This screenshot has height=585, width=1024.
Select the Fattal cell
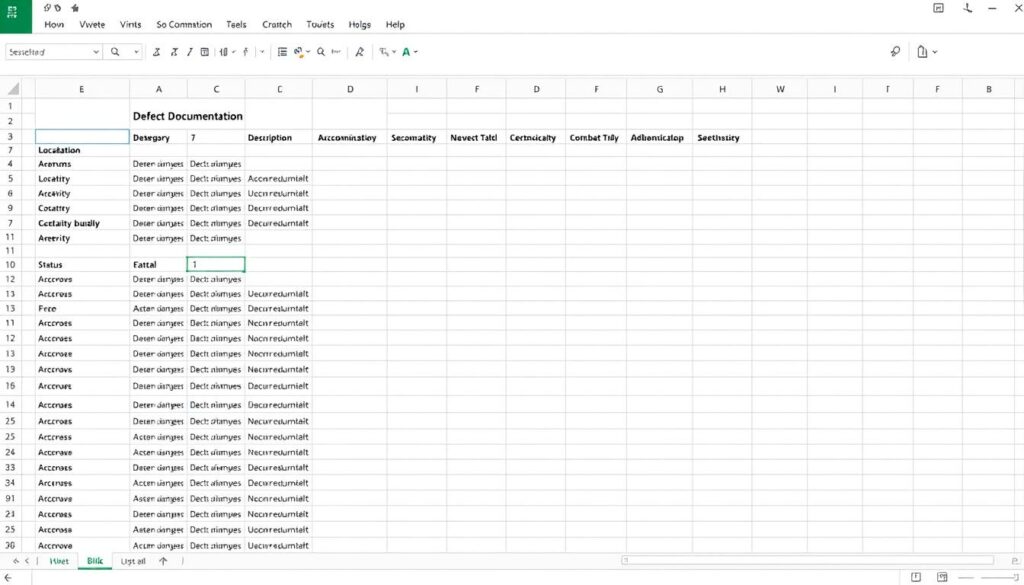tap(159, 264)
